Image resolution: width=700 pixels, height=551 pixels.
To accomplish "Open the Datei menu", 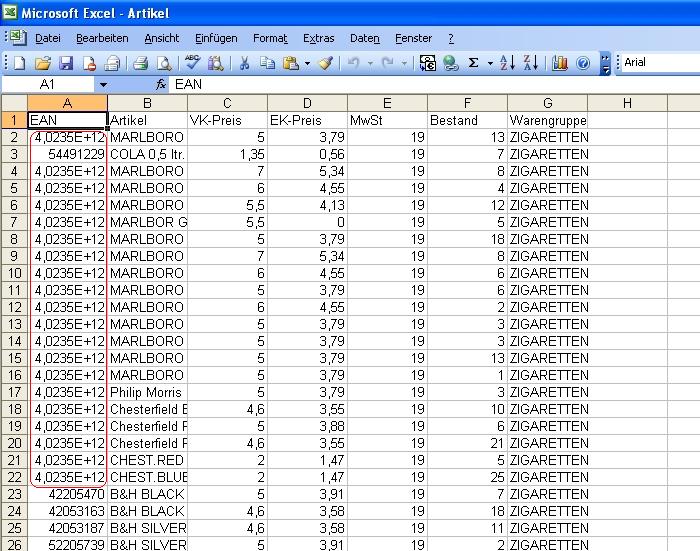I will (48, 38).
